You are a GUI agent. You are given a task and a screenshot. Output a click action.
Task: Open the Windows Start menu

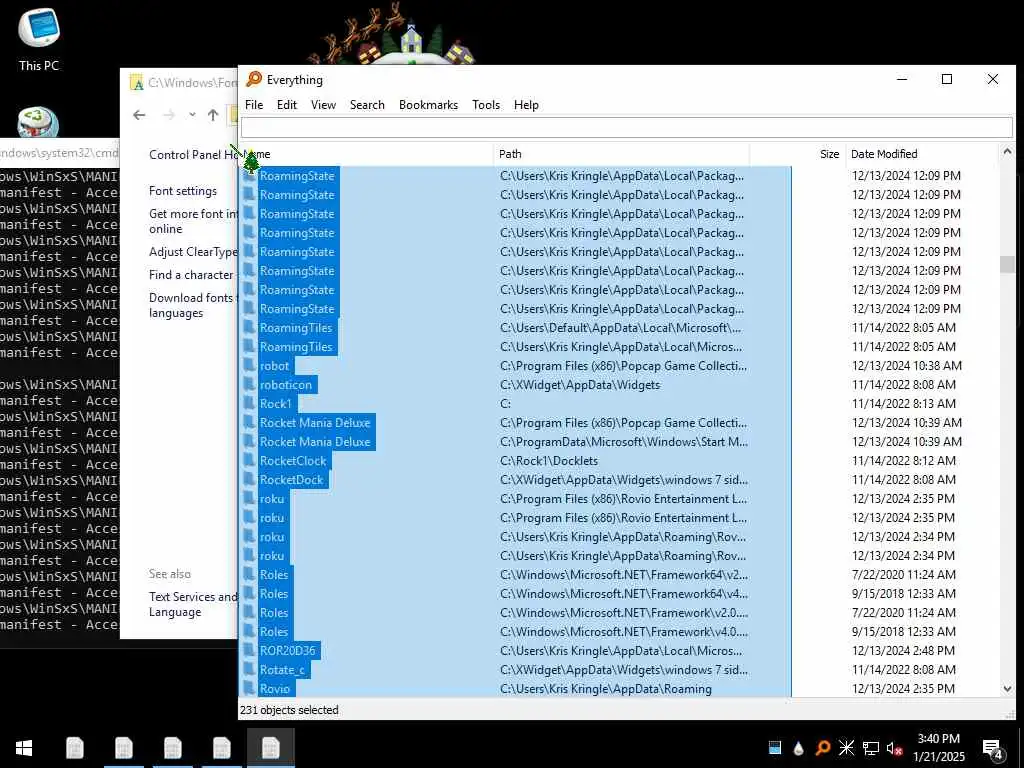(24, 748)
